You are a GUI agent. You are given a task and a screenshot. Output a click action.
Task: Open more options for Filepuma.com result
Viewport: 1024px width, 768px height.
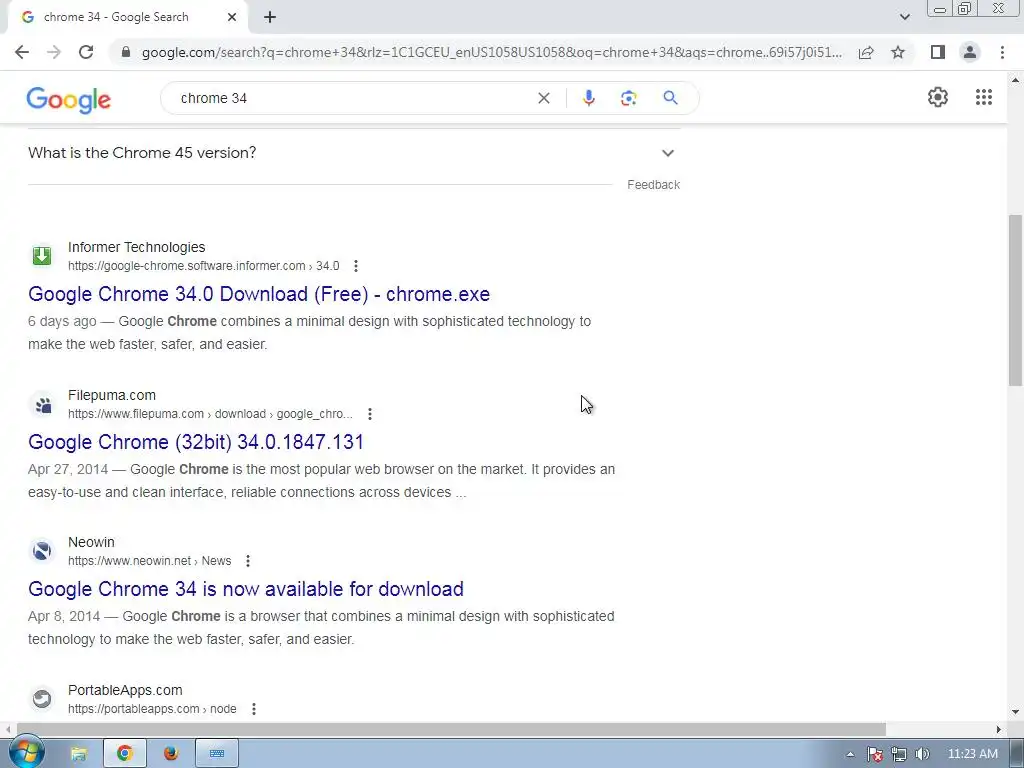tap(370, 414)
